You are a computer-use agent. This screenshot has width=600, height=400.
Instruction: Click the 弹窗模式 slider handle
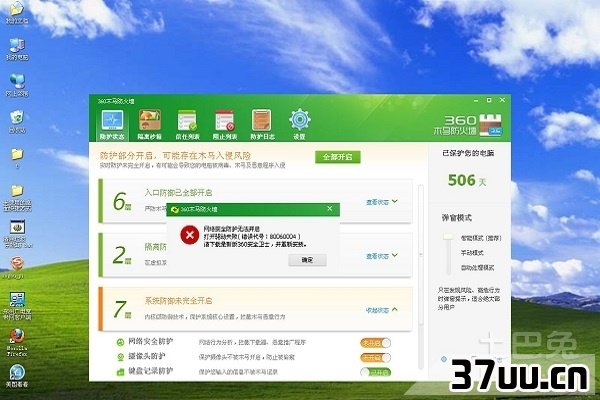pyautogui.click(x=448, y=237)
